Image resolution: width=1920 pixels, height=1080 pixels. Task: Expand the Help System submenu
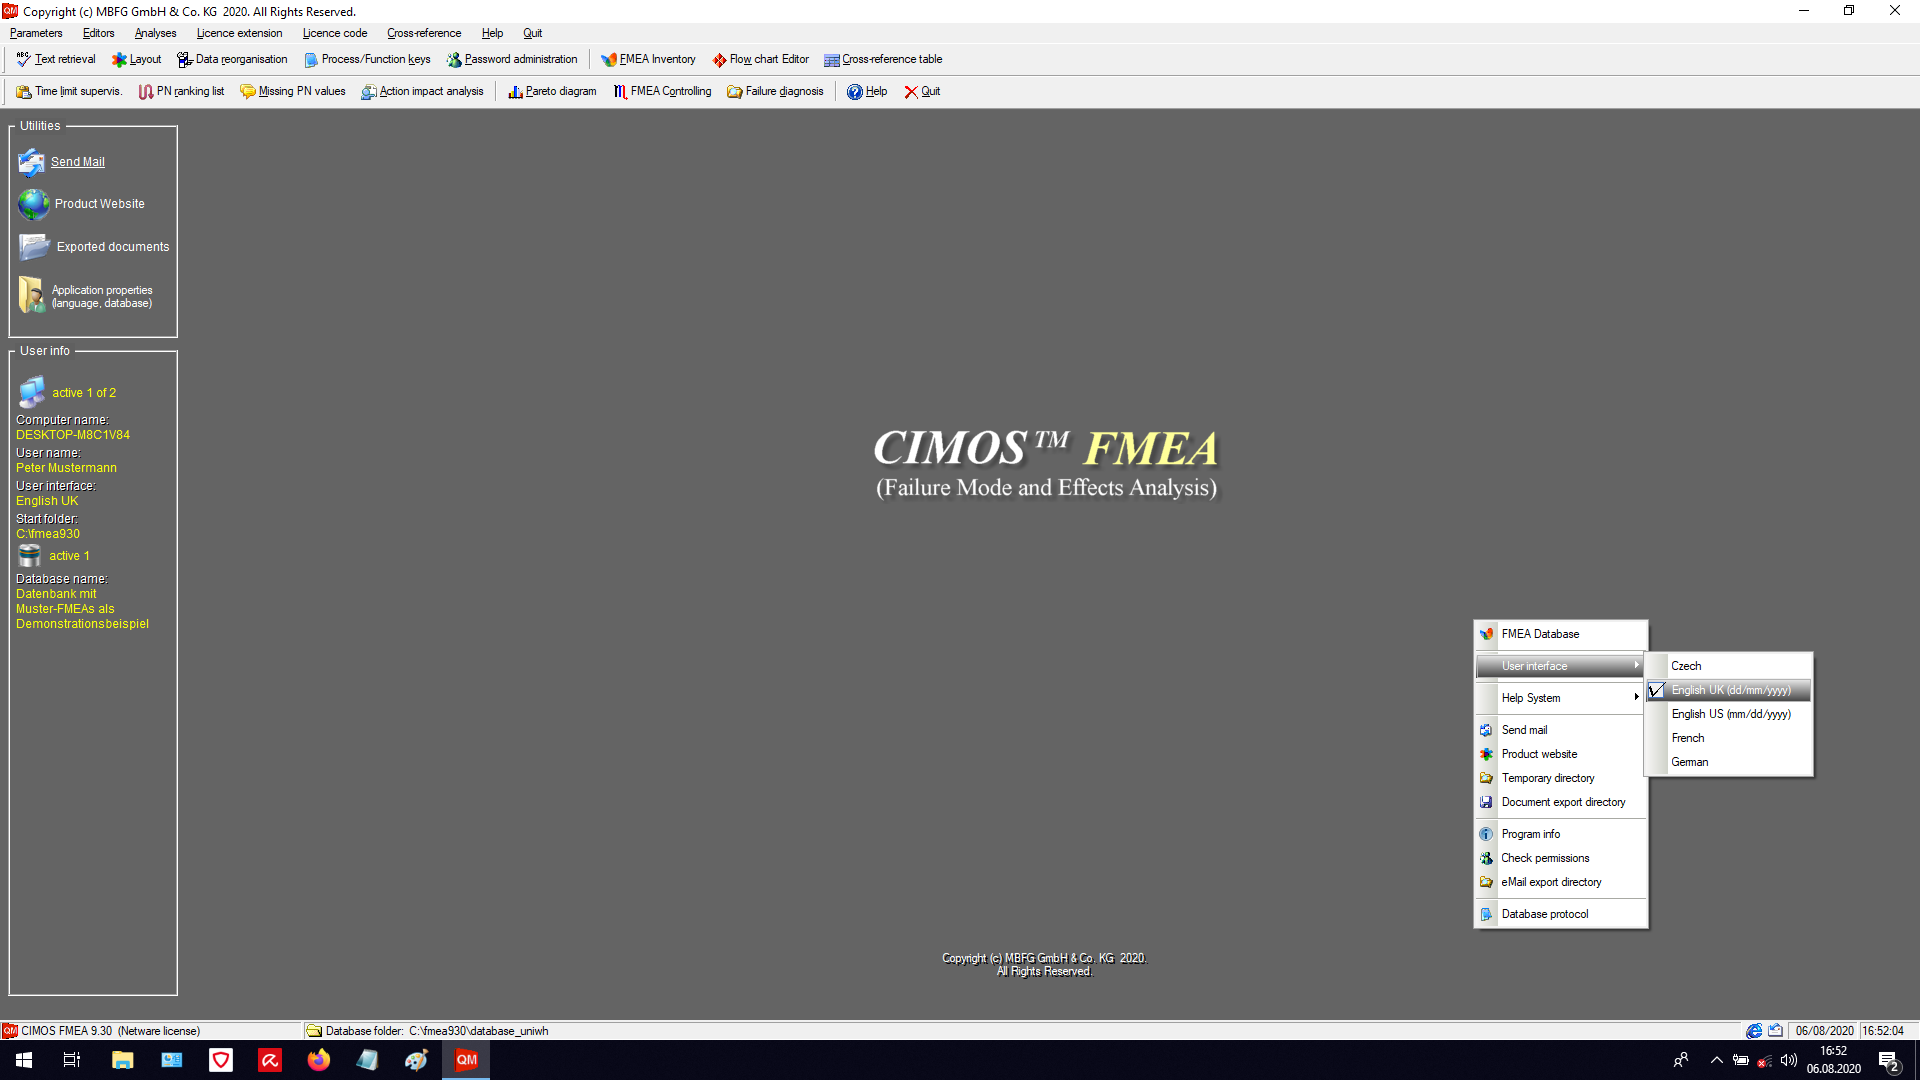(x=1560, y=698)
